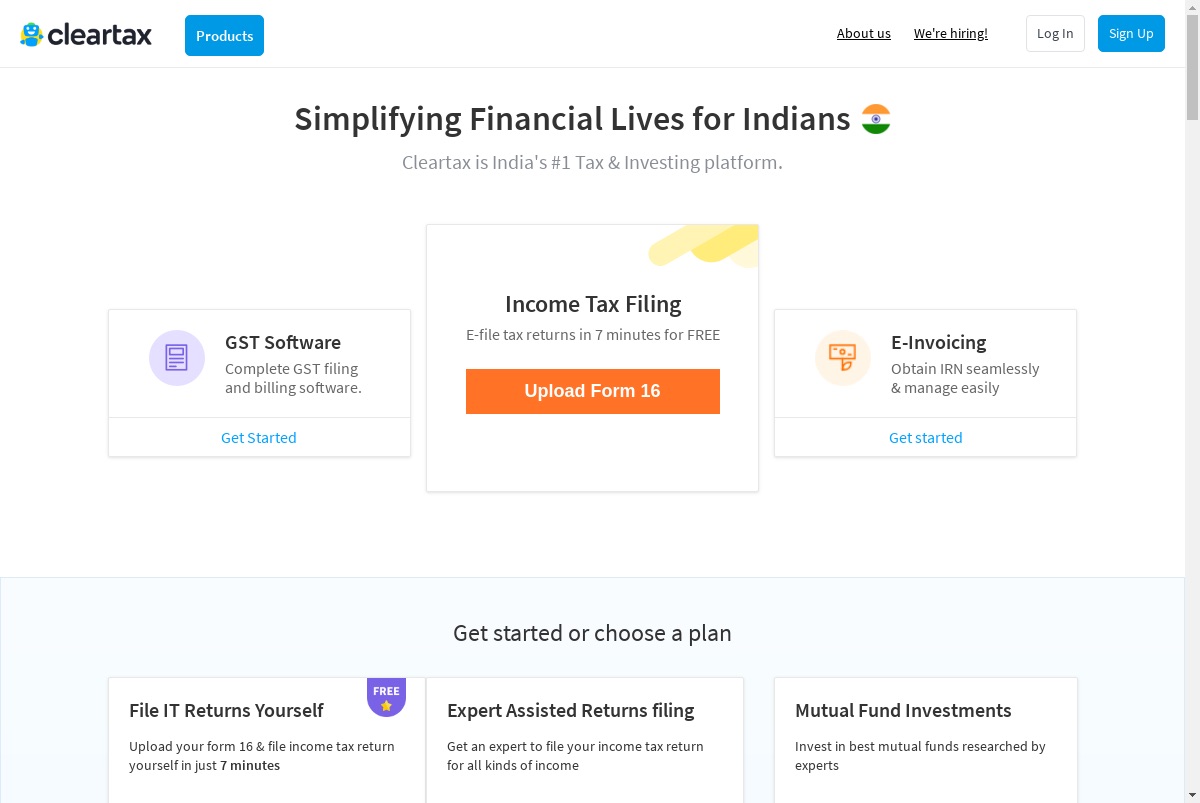1200x803 pixels.
Task: Click the E-Invoicing orange invoice icon
Action: [843, 357]
